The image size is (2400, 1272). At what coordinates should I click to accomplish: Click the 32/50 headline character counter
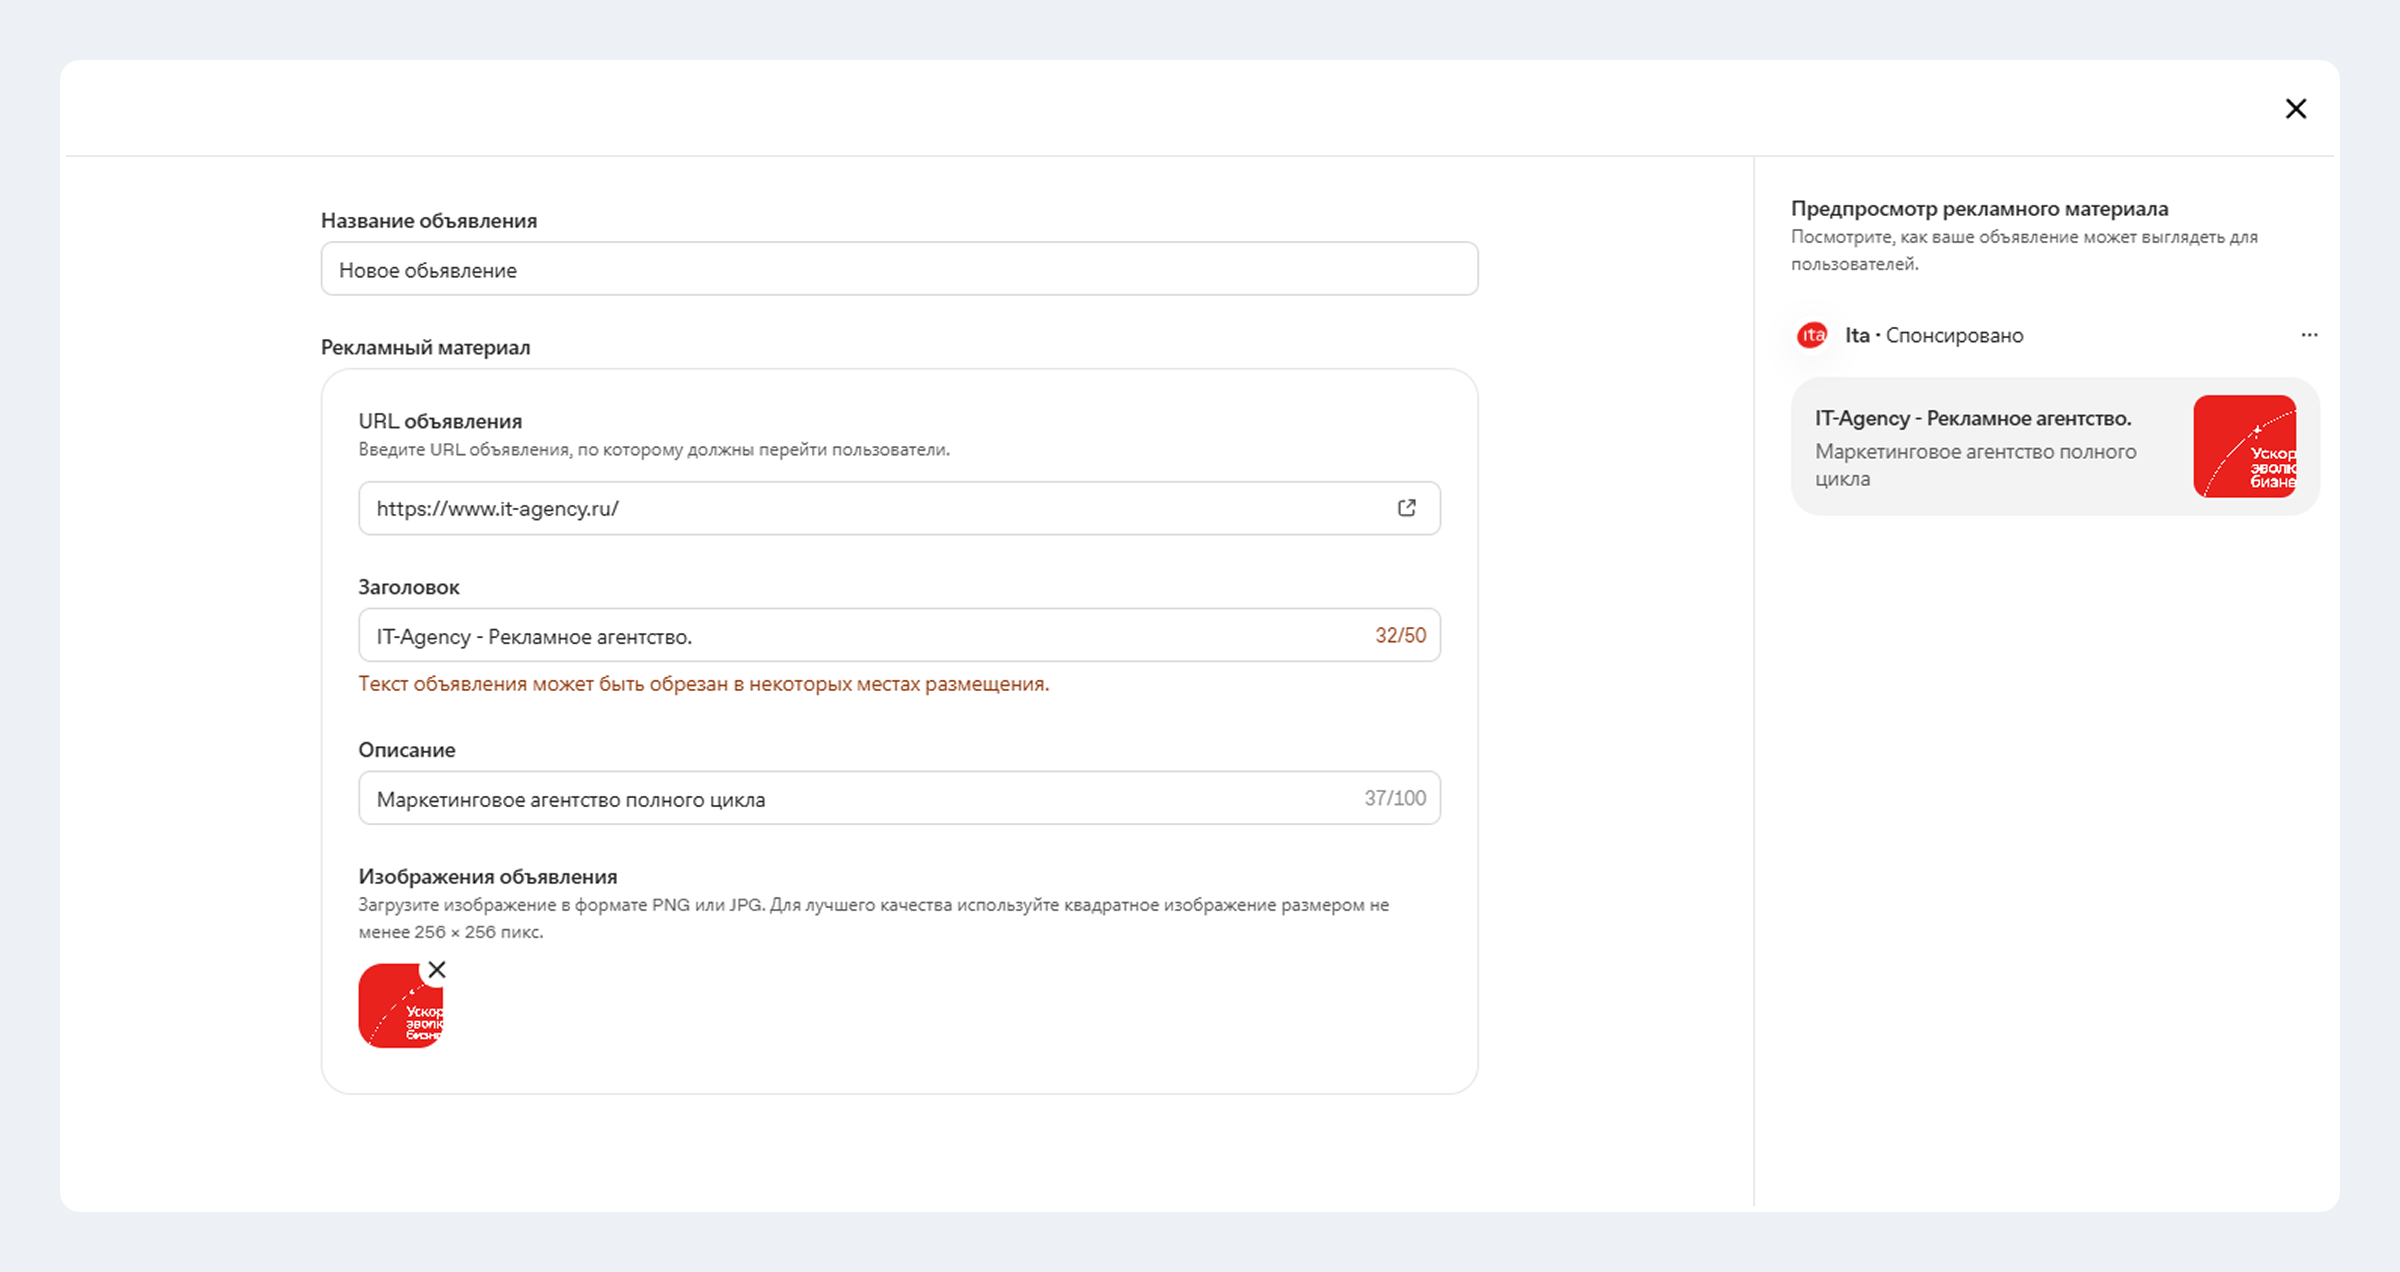1400,635
